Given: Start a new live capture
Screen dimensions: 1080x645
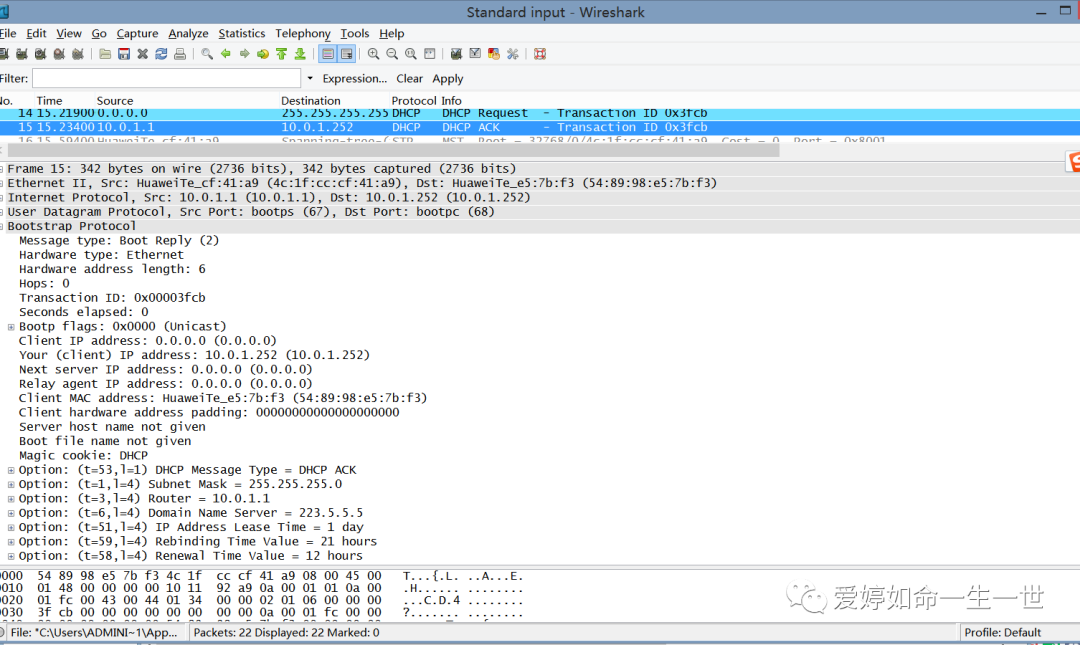Looking at the screenshot, I should click(41, 54).
